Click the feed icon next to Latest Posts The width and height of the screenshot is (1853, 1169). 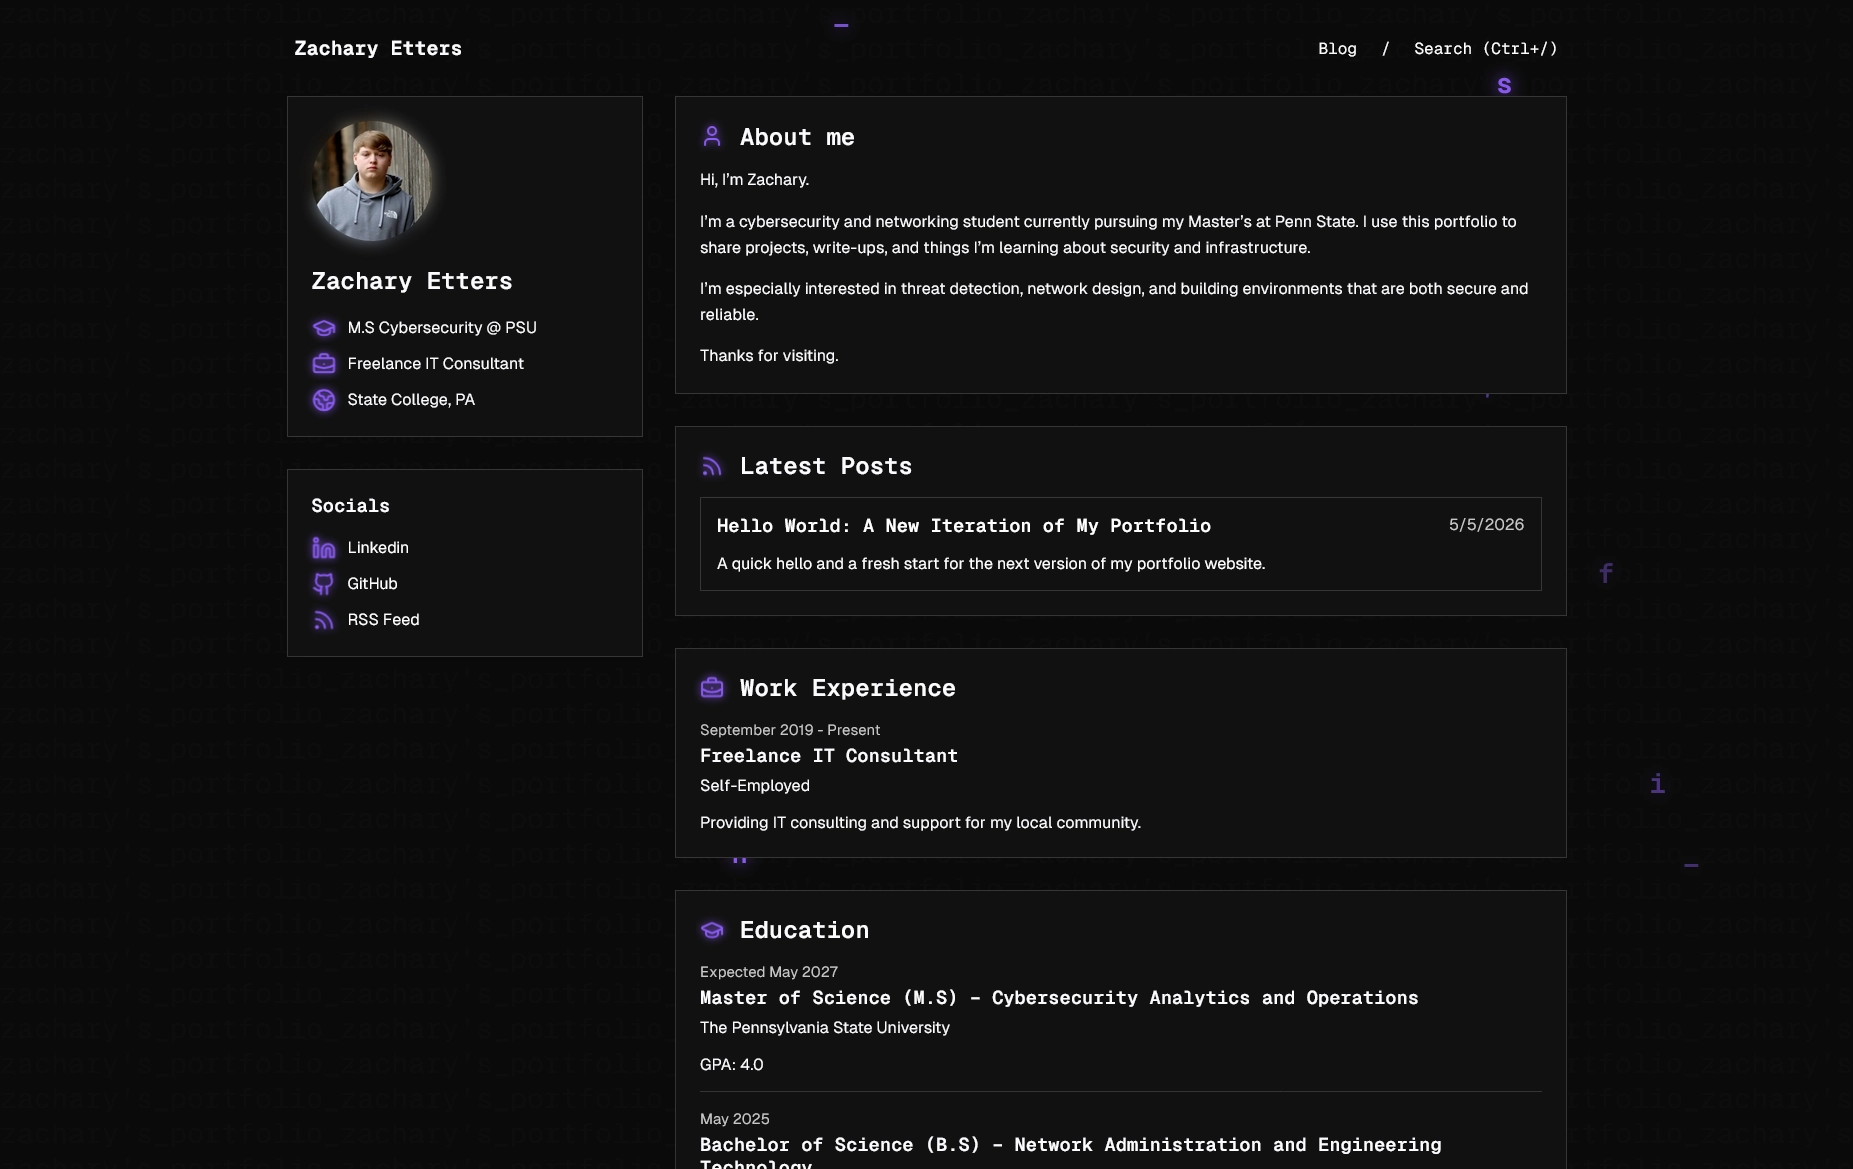pos(712,466)
